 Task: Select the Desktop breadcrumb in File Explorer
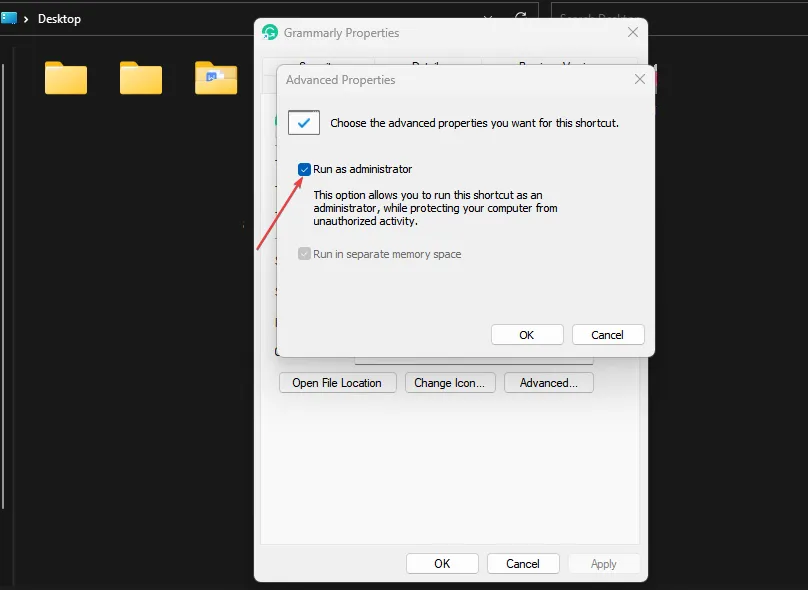tap(59, 19)
